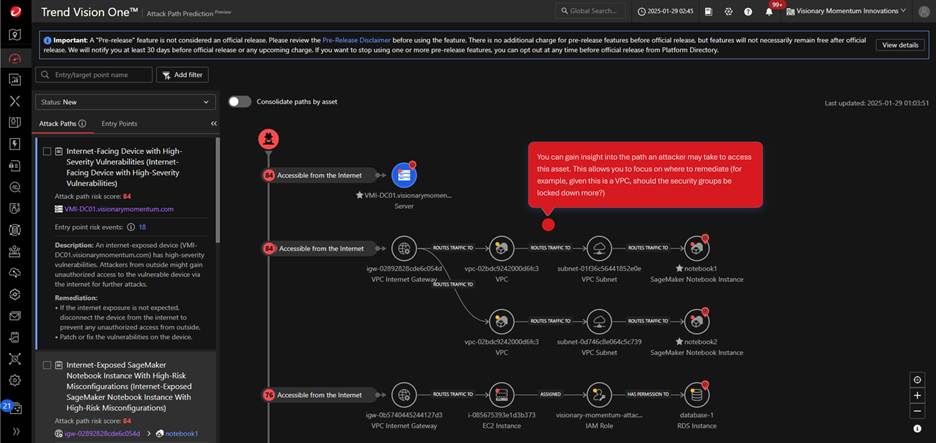936x443 pixels.
Task: Select the subnet-0d746c8e064c5c739 VPC Subnet node
Action: (599, 321)
